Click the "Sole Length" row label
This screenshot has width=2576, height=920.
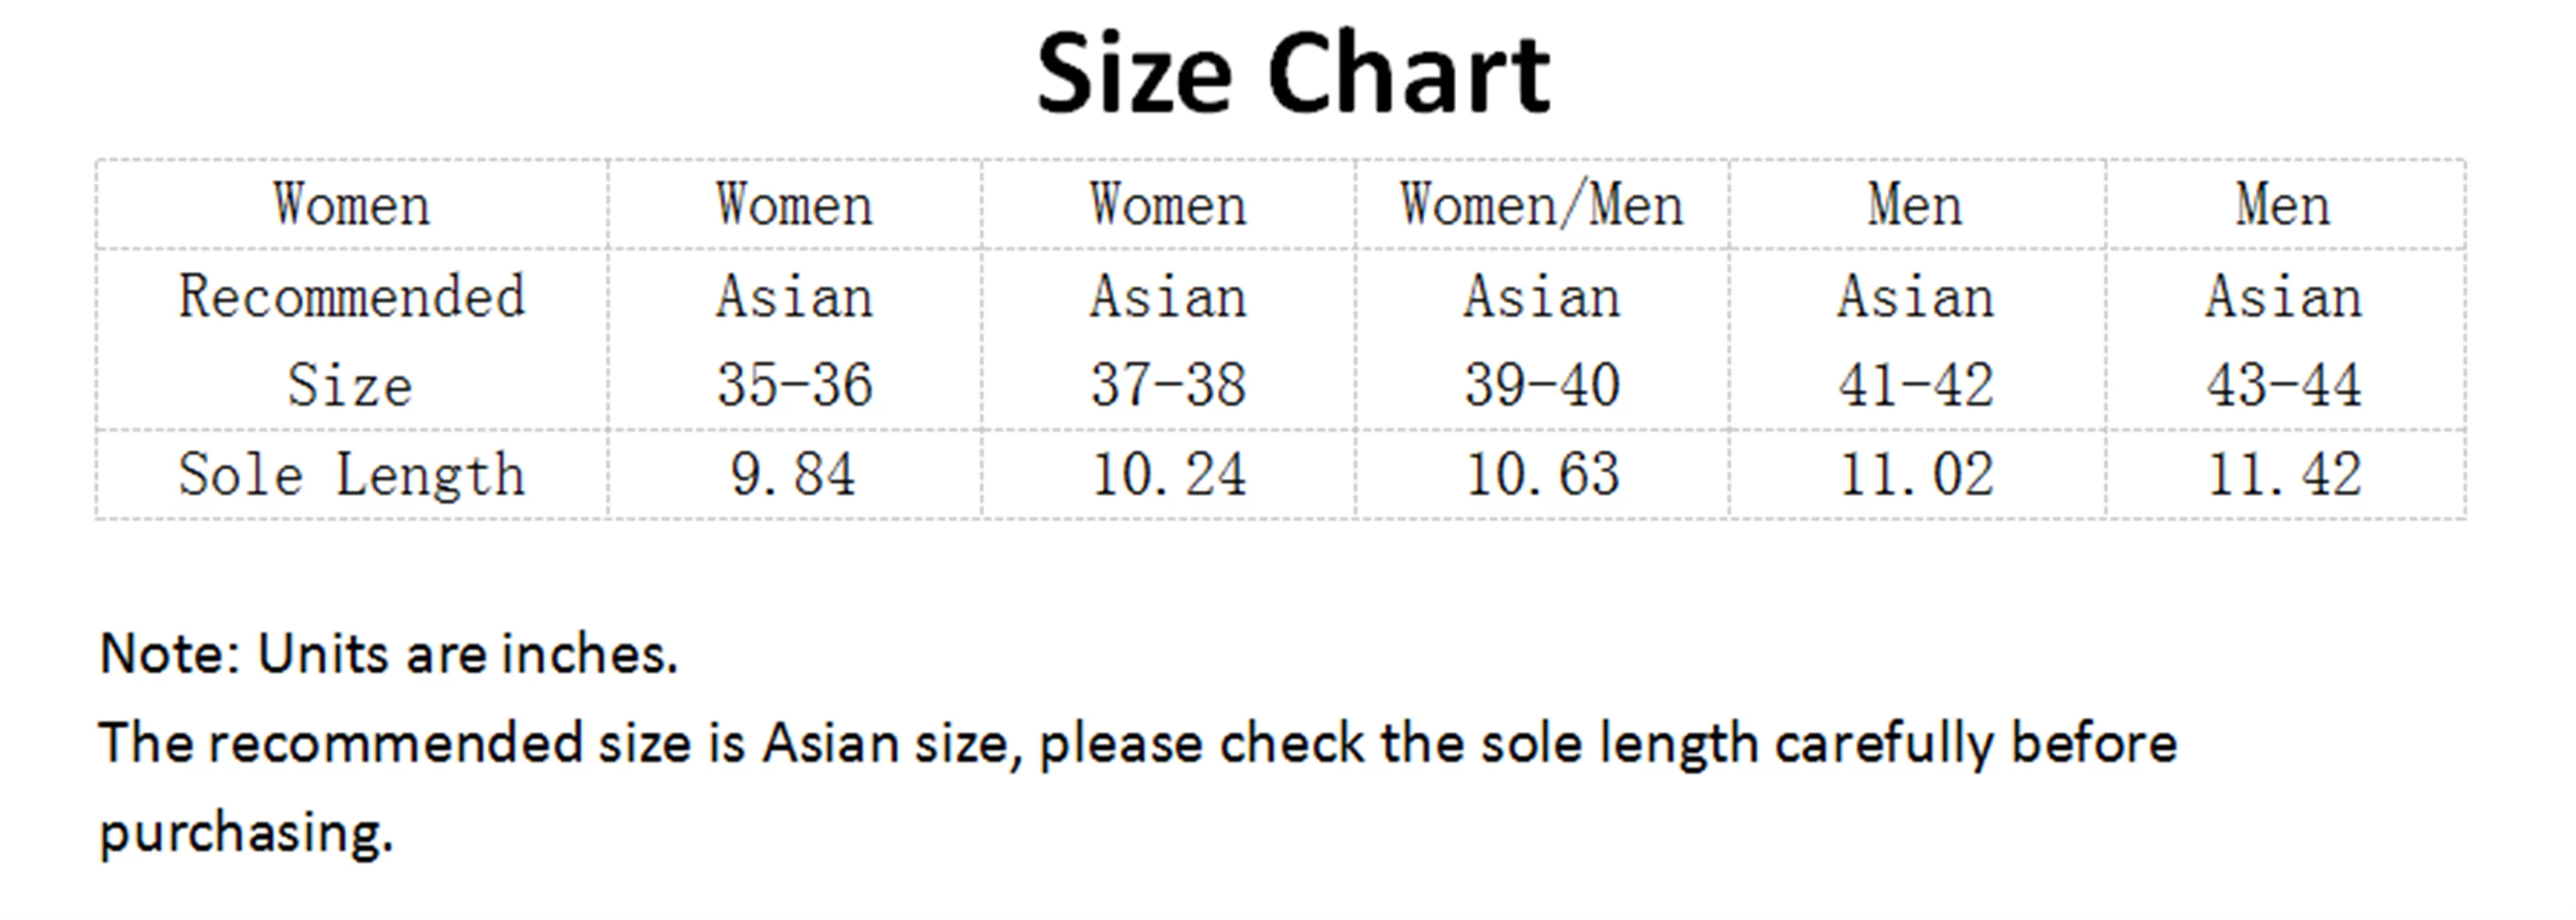pos(351,474)
